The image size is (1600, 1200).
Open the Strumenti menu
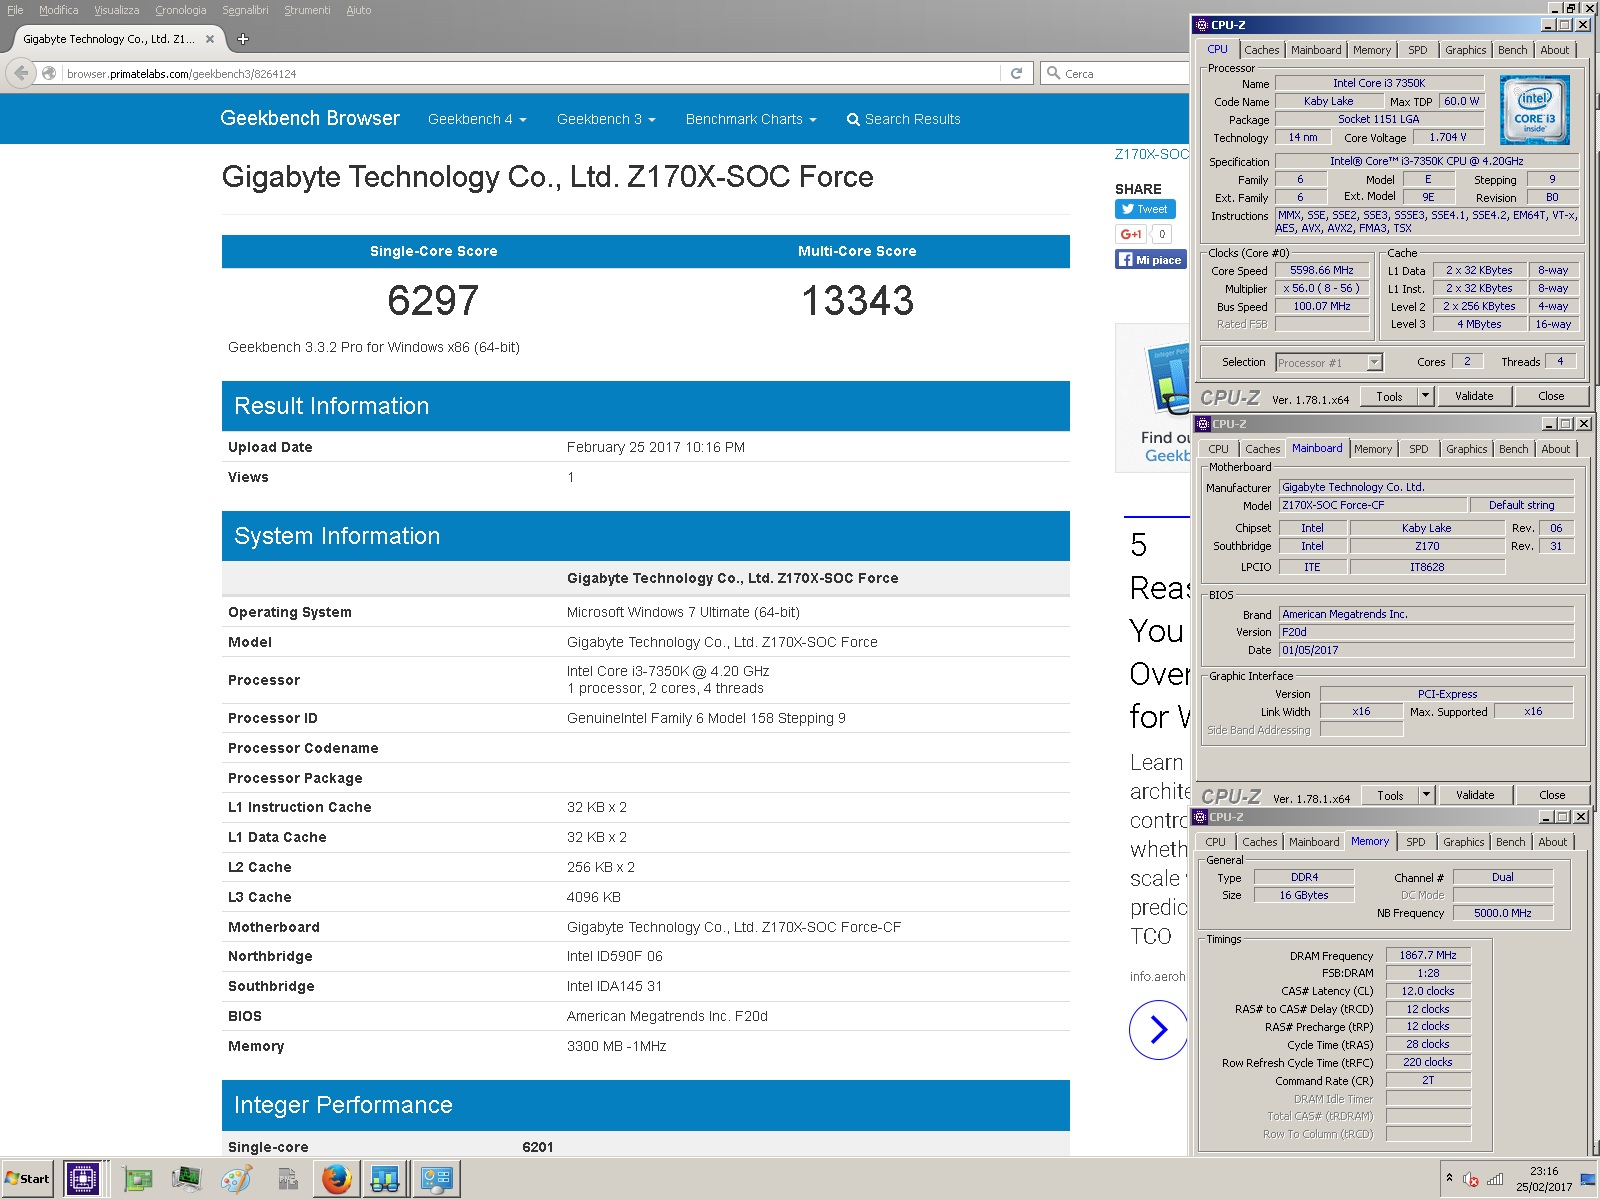(307, 10)
